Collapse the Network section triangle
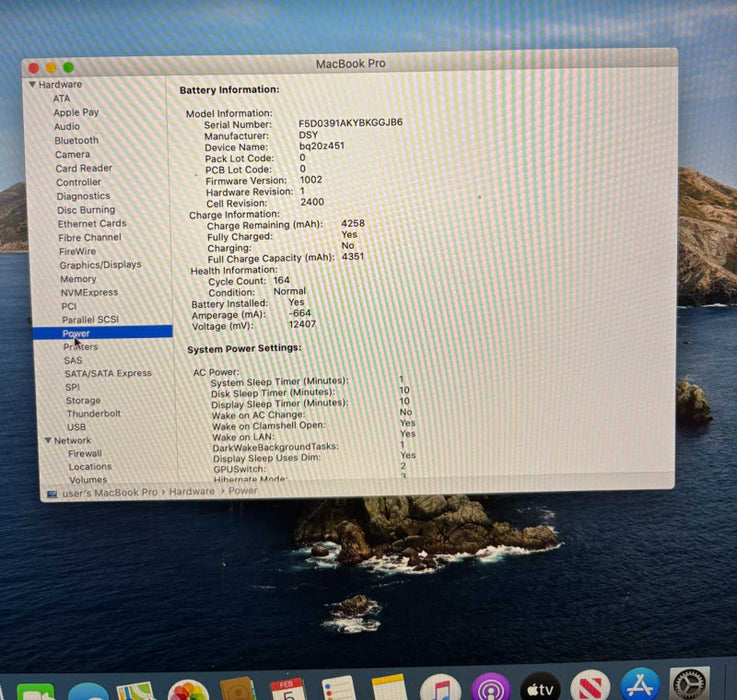This screenshot has width=737, height=700. (x=48, y=440)
